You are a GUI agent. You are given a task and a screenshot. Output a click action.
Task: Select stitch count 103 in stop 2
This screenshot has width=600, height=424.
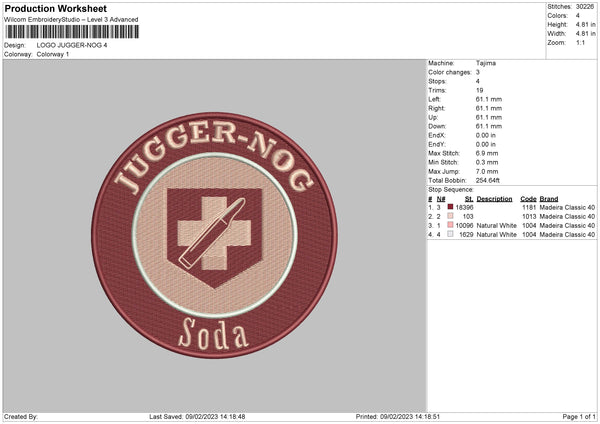point(468,216)
